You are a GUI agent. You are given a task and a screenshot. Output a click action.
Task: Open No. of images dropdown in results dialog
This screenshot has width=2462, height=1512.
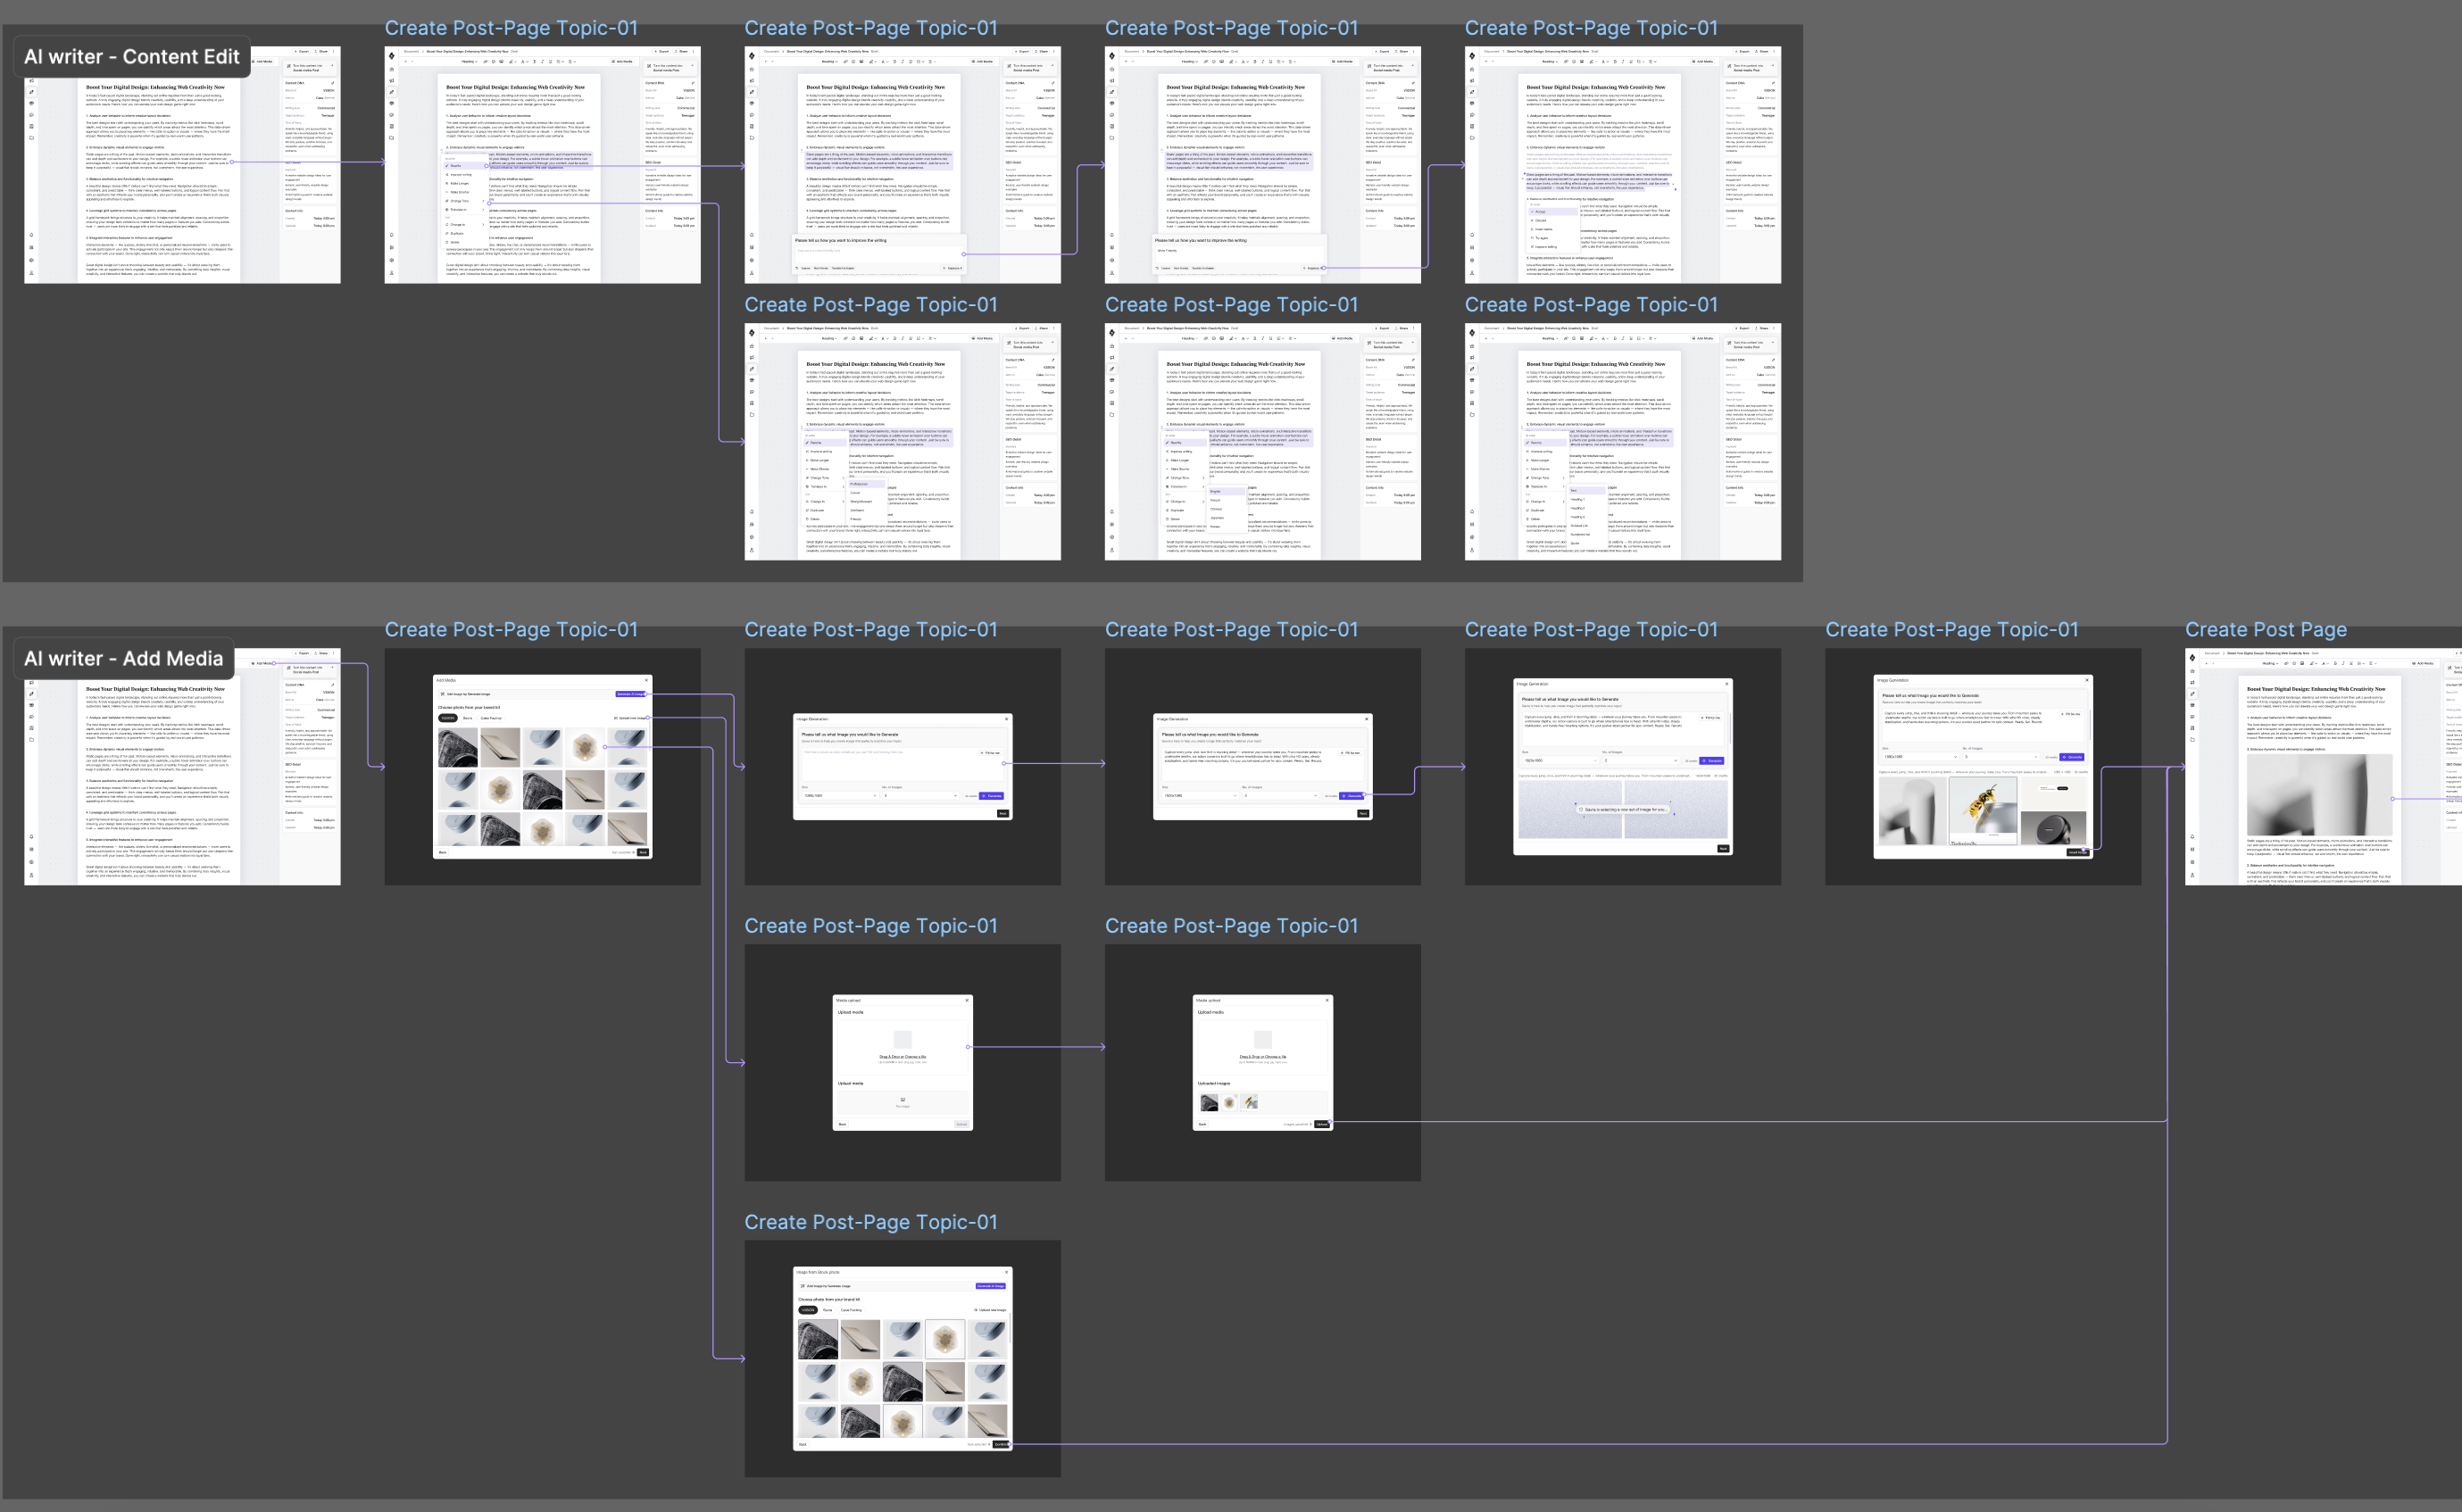click(x=2001, y=757)
